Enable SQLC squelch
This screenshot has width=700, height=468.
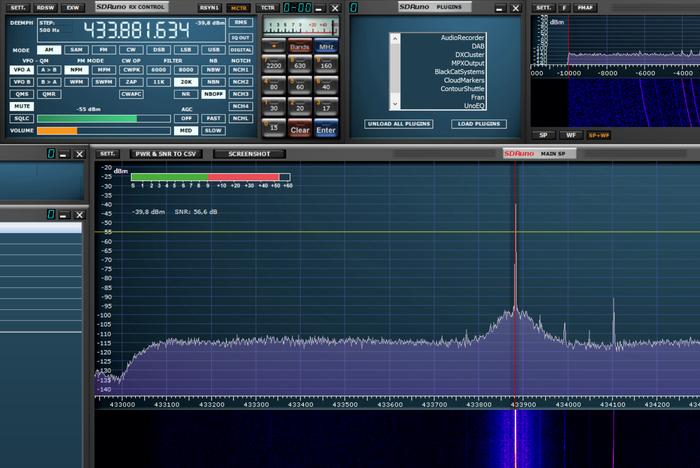tap(22, 118)
